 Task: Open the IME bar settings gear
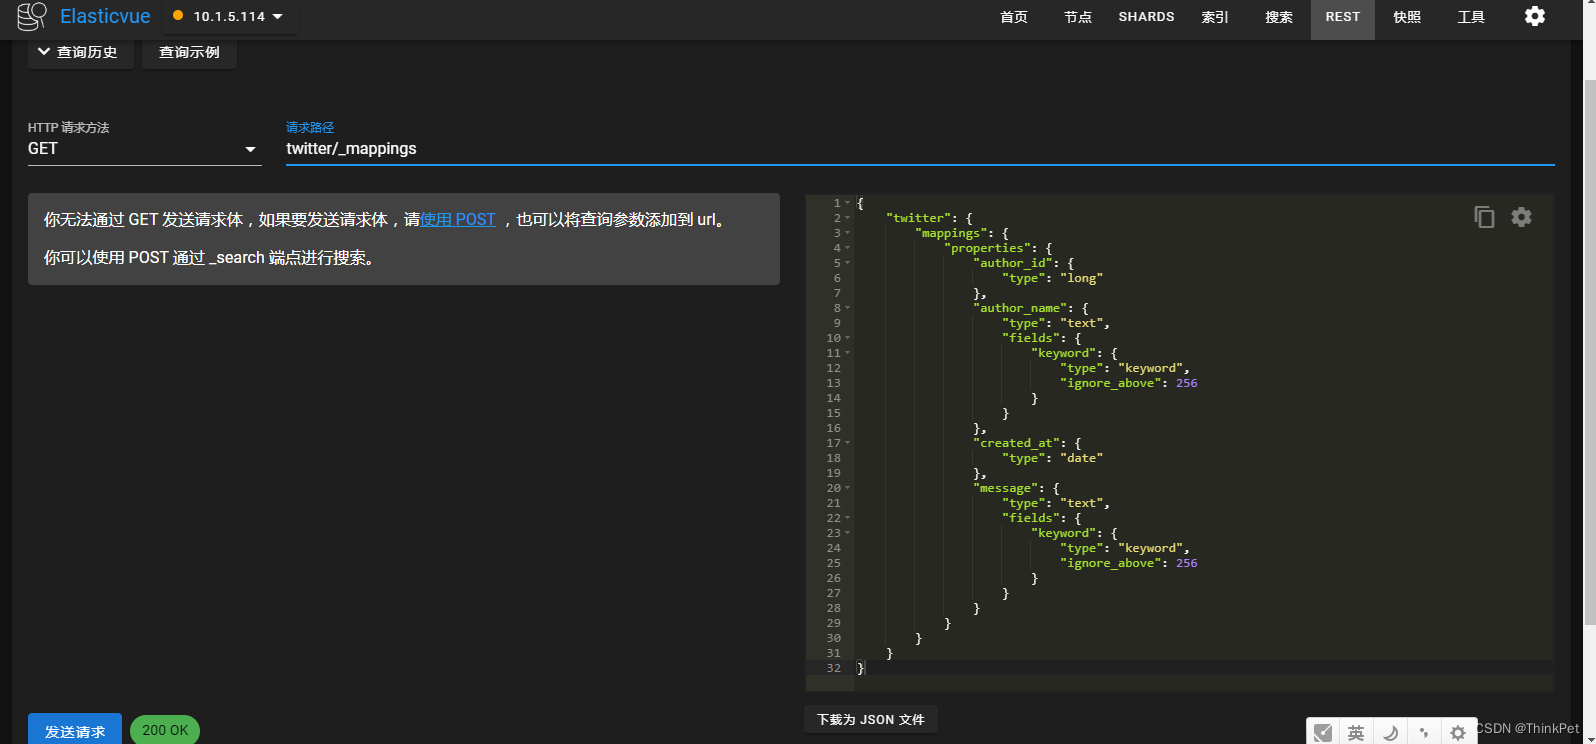(1458, 733)
